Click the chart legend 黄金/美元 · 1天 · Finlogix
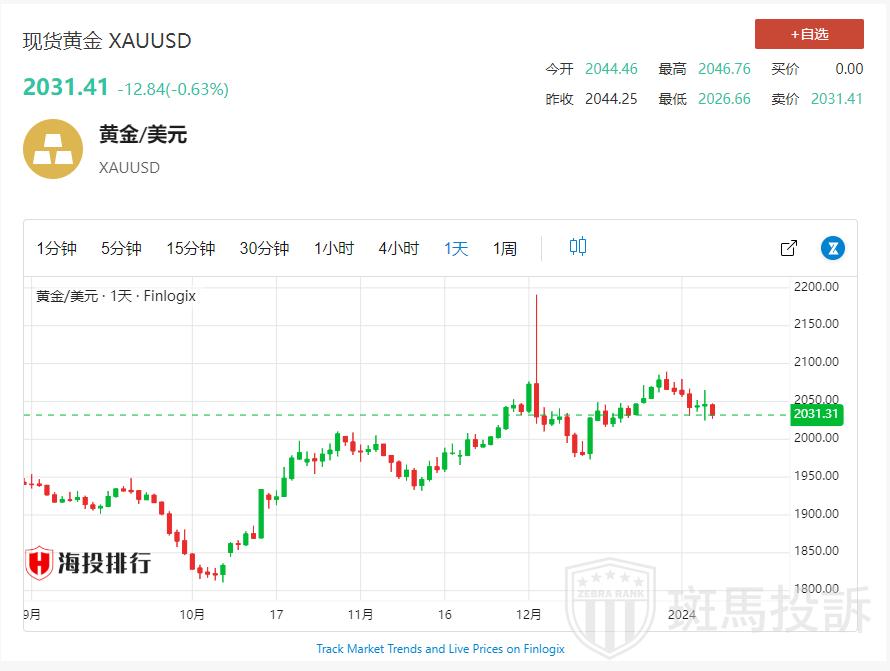The width and height of the screenshot is (890, 671). coord(116,296)
